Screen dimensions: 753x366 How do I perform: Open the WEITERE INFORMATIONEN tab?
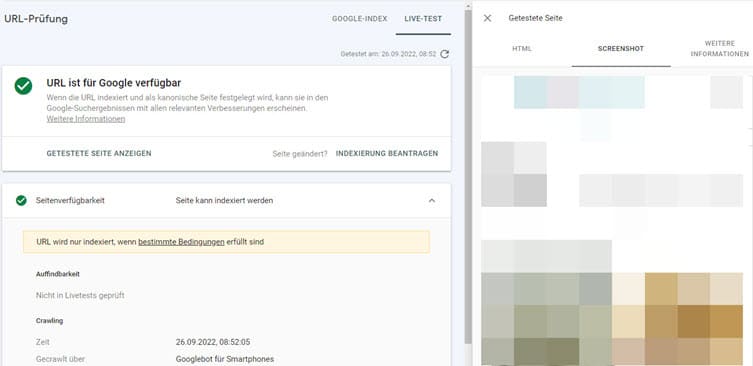point(720,49)
